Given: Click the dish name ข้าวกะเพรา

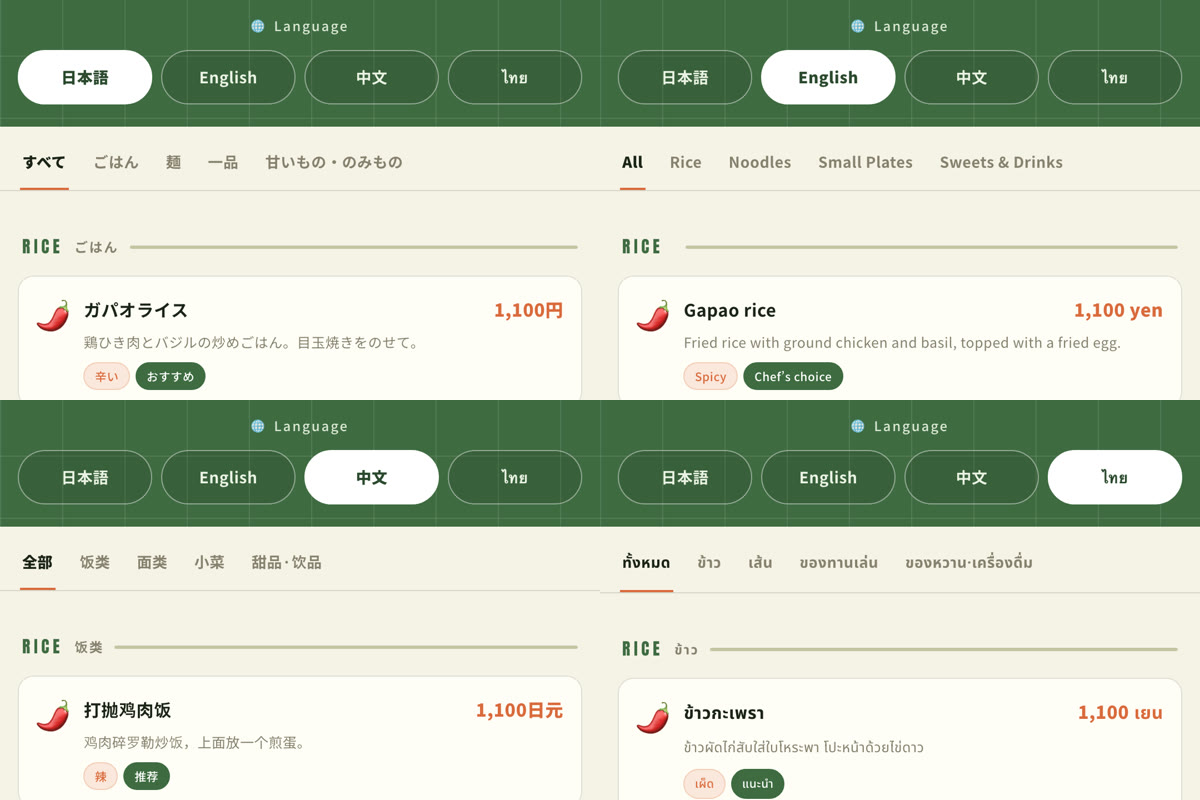Looking at the screenshot, I should 724,713.
